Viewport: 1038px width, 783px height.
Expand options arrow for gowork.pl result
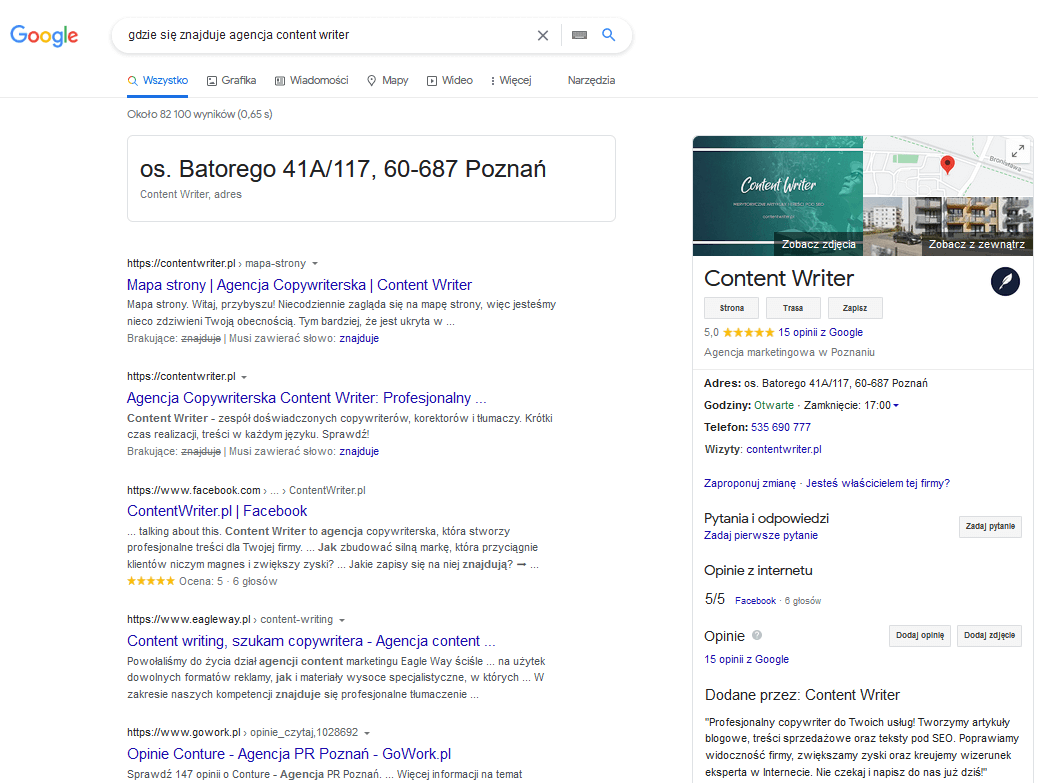[x=367, y=733]
